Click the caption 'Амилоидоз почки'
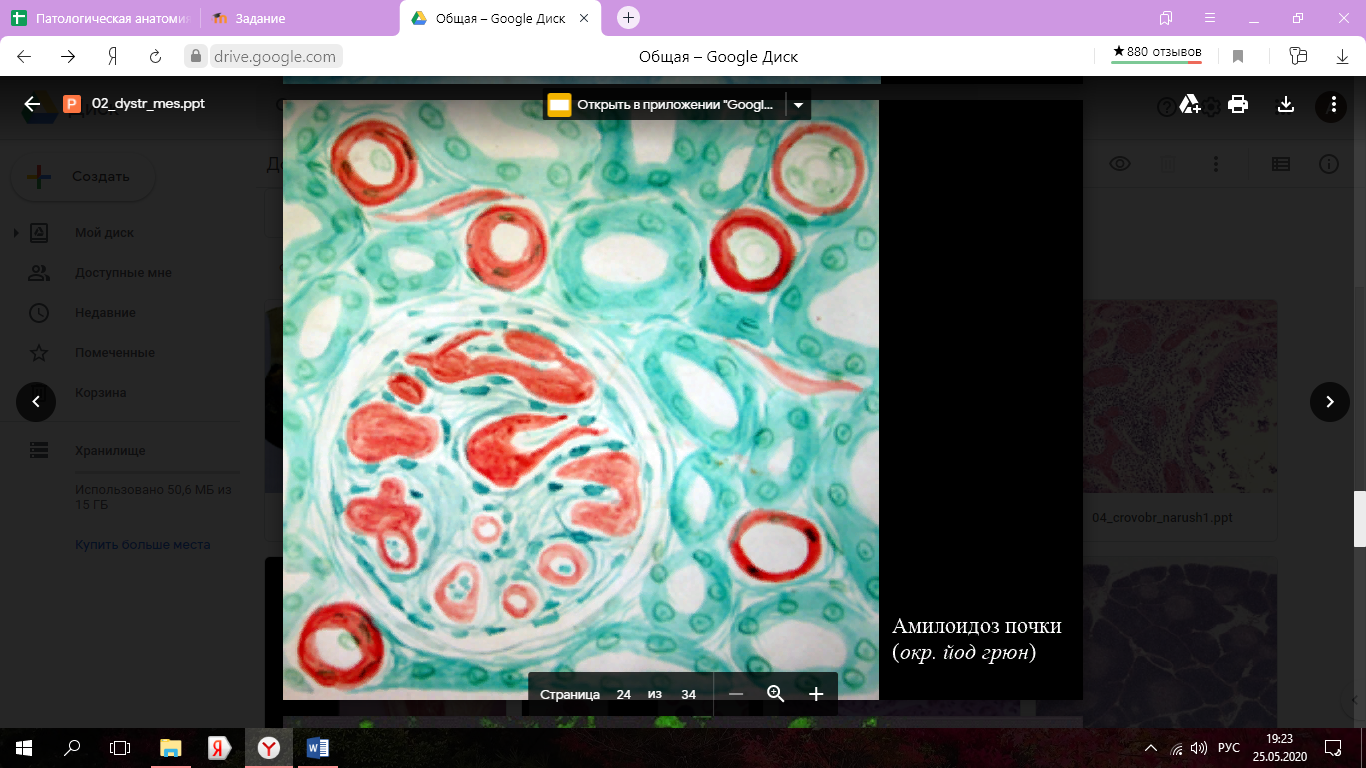The width and height of the screenshot is (1366, 768). (x=976, y=626)
